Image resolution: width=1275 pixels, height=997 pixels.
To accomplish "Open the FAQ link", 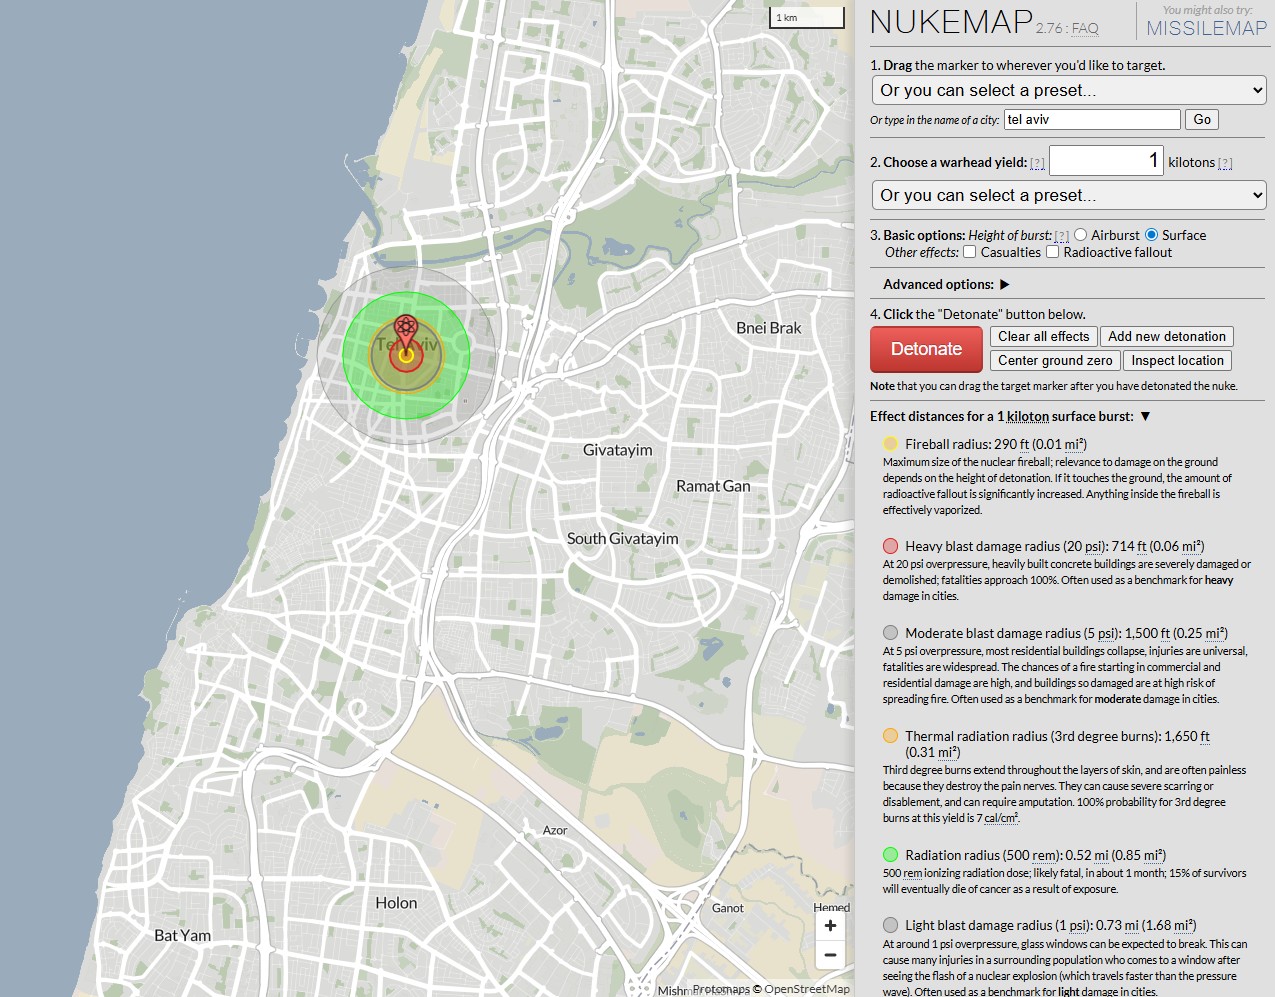I will pyautogui.click(x=1085, y=29).
